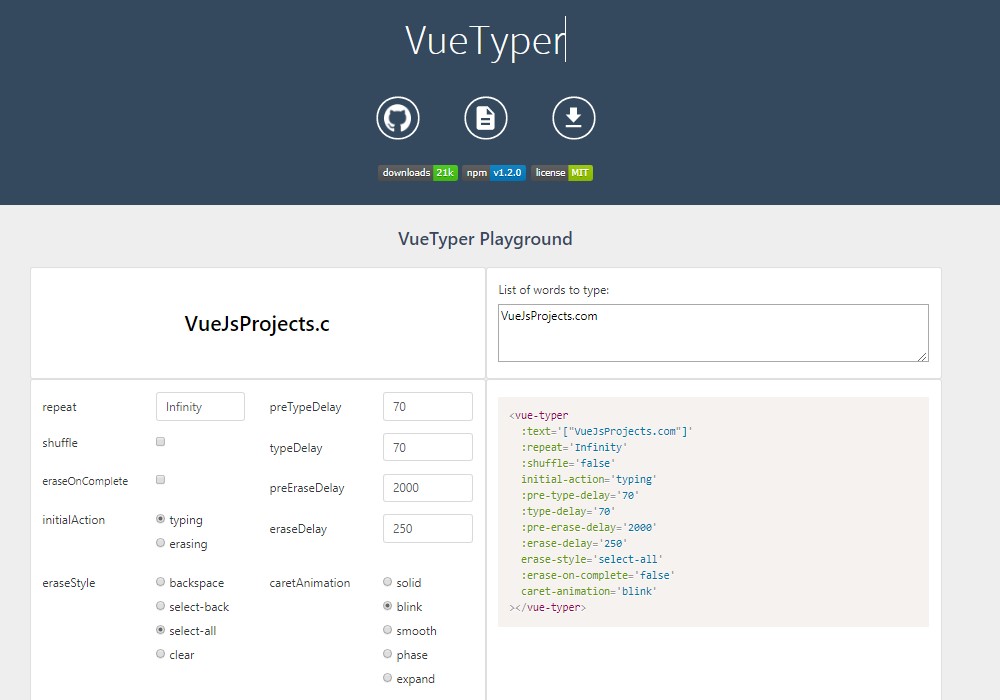Click the typeDelay option label
Image resolution: width=1000 pixels, height=700 pixels.
[296, 448]
